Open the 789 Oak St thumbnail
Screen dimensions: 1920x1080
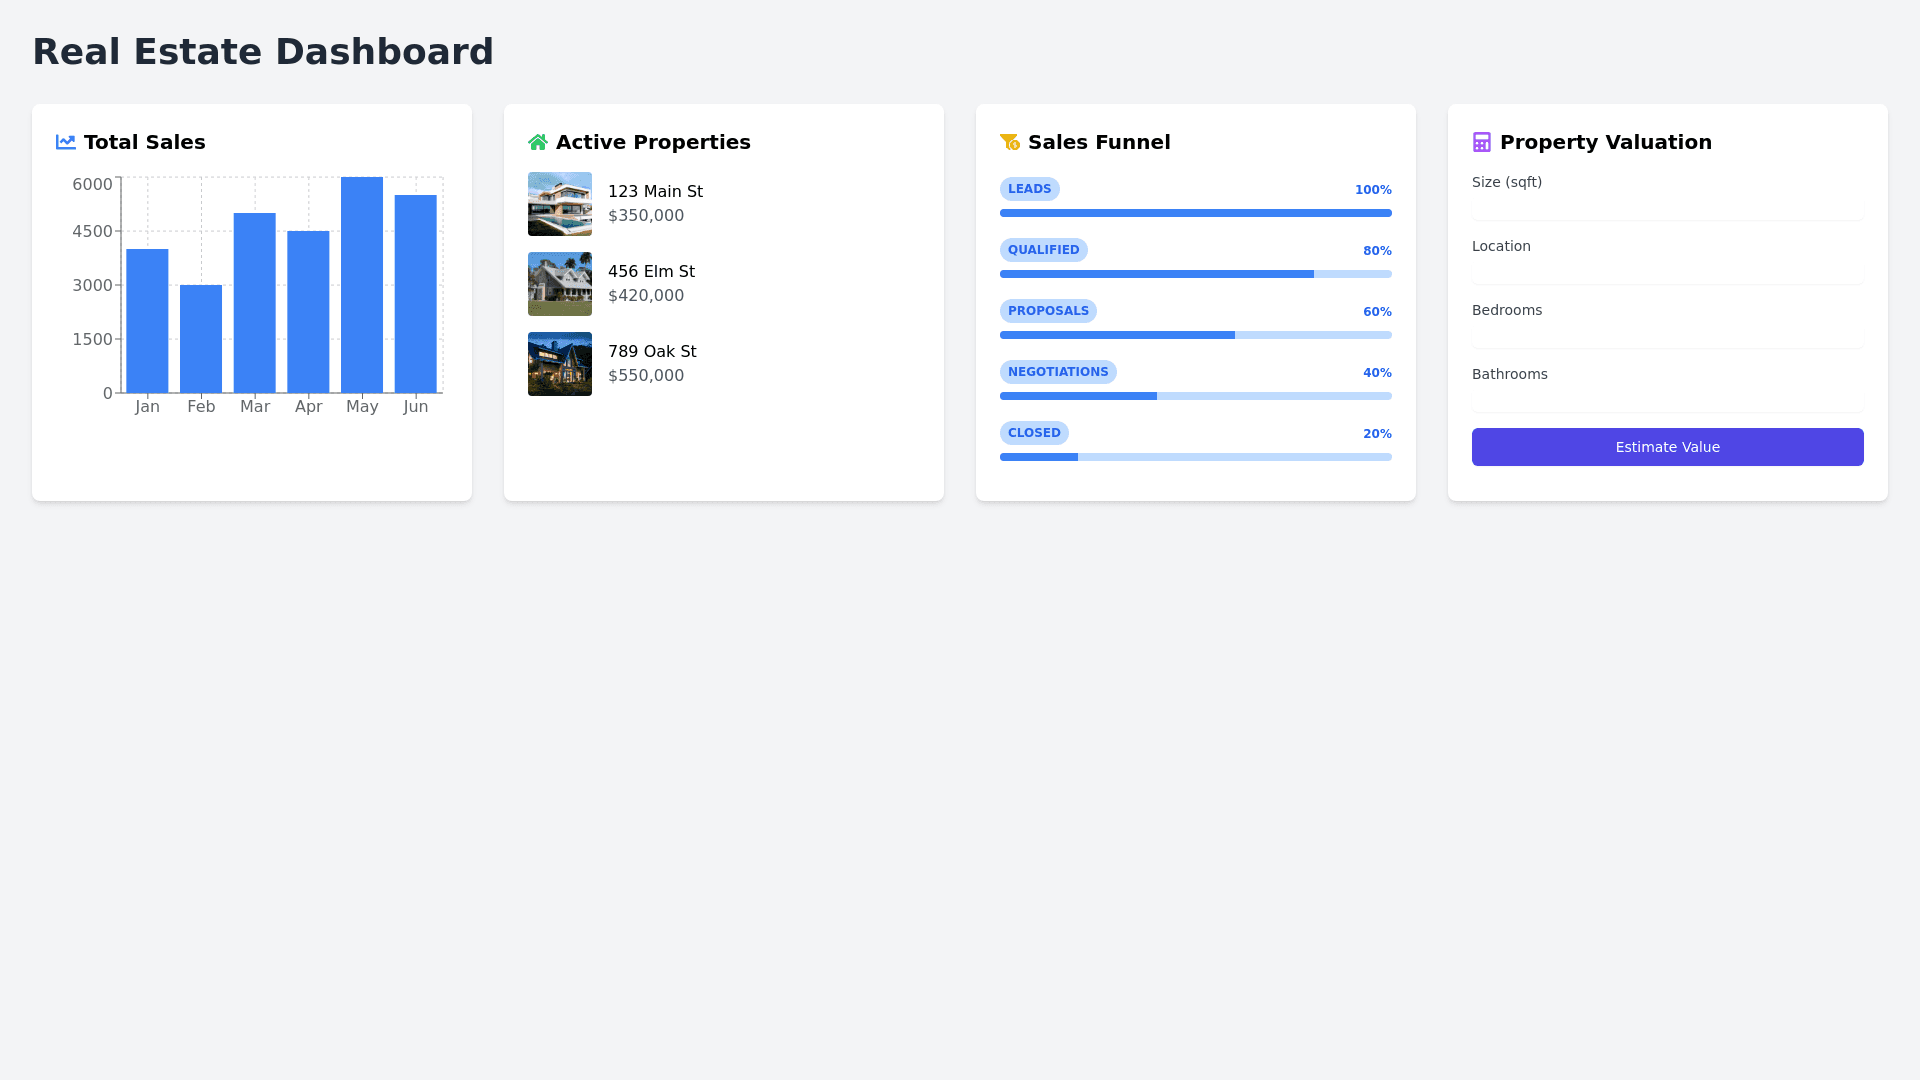[x=560, y=364]
